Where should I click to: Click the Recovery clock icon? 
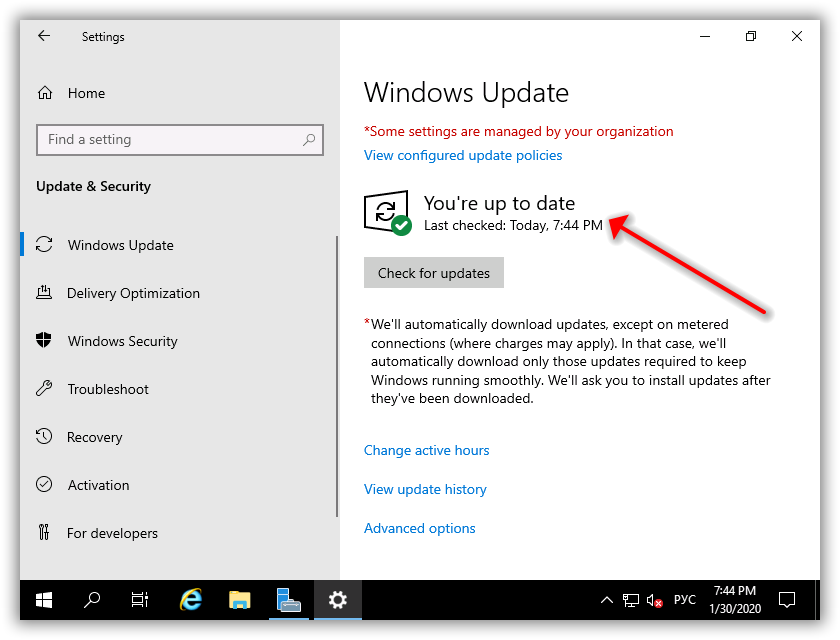(44, 436)
